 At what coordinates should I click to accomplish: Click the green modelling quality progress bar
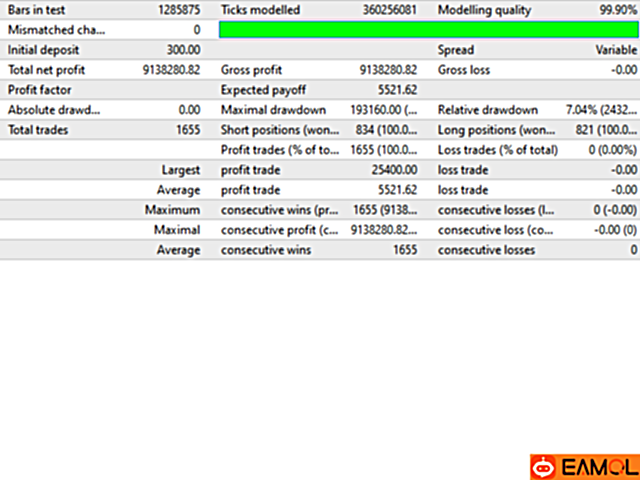click(429, 30)
